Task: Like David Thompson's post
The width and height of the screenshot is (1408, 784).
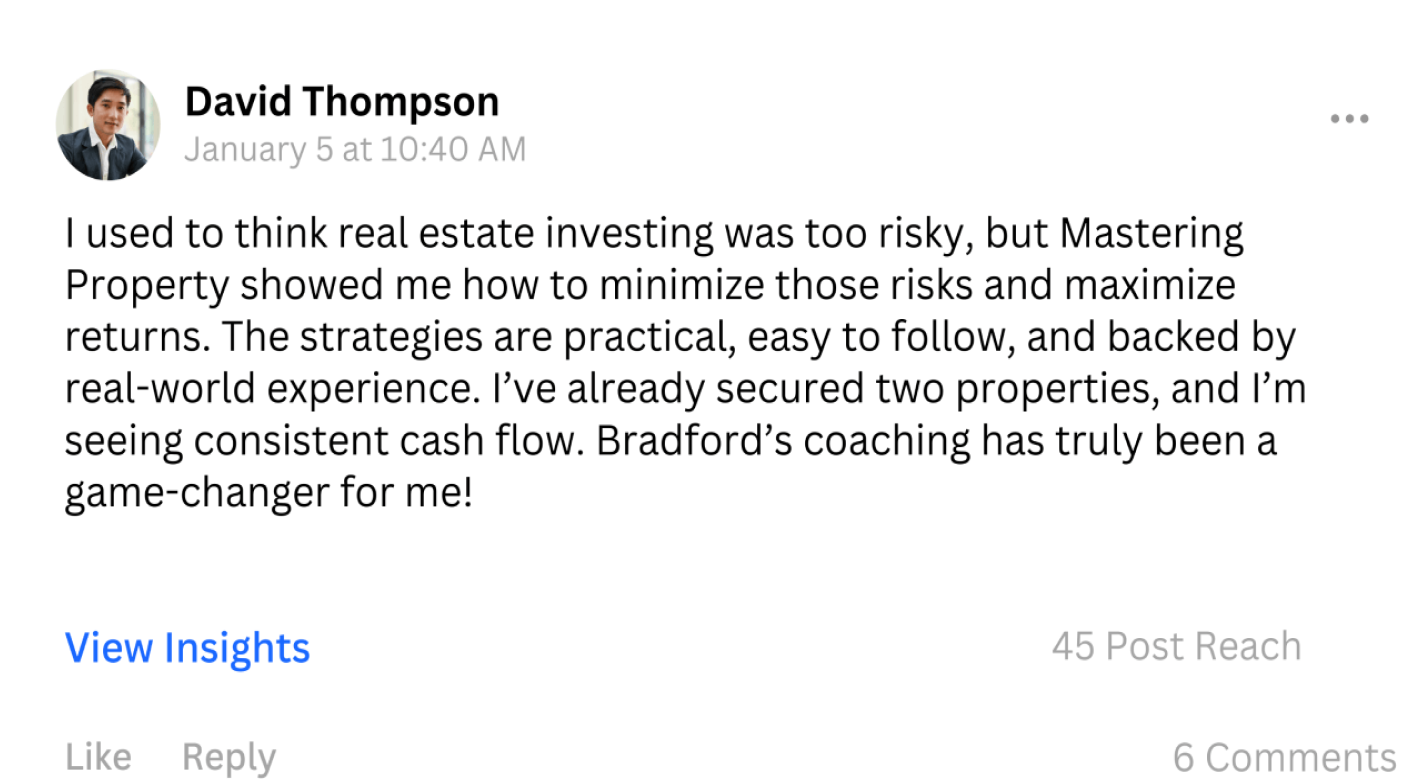Action: coord(98,757)
